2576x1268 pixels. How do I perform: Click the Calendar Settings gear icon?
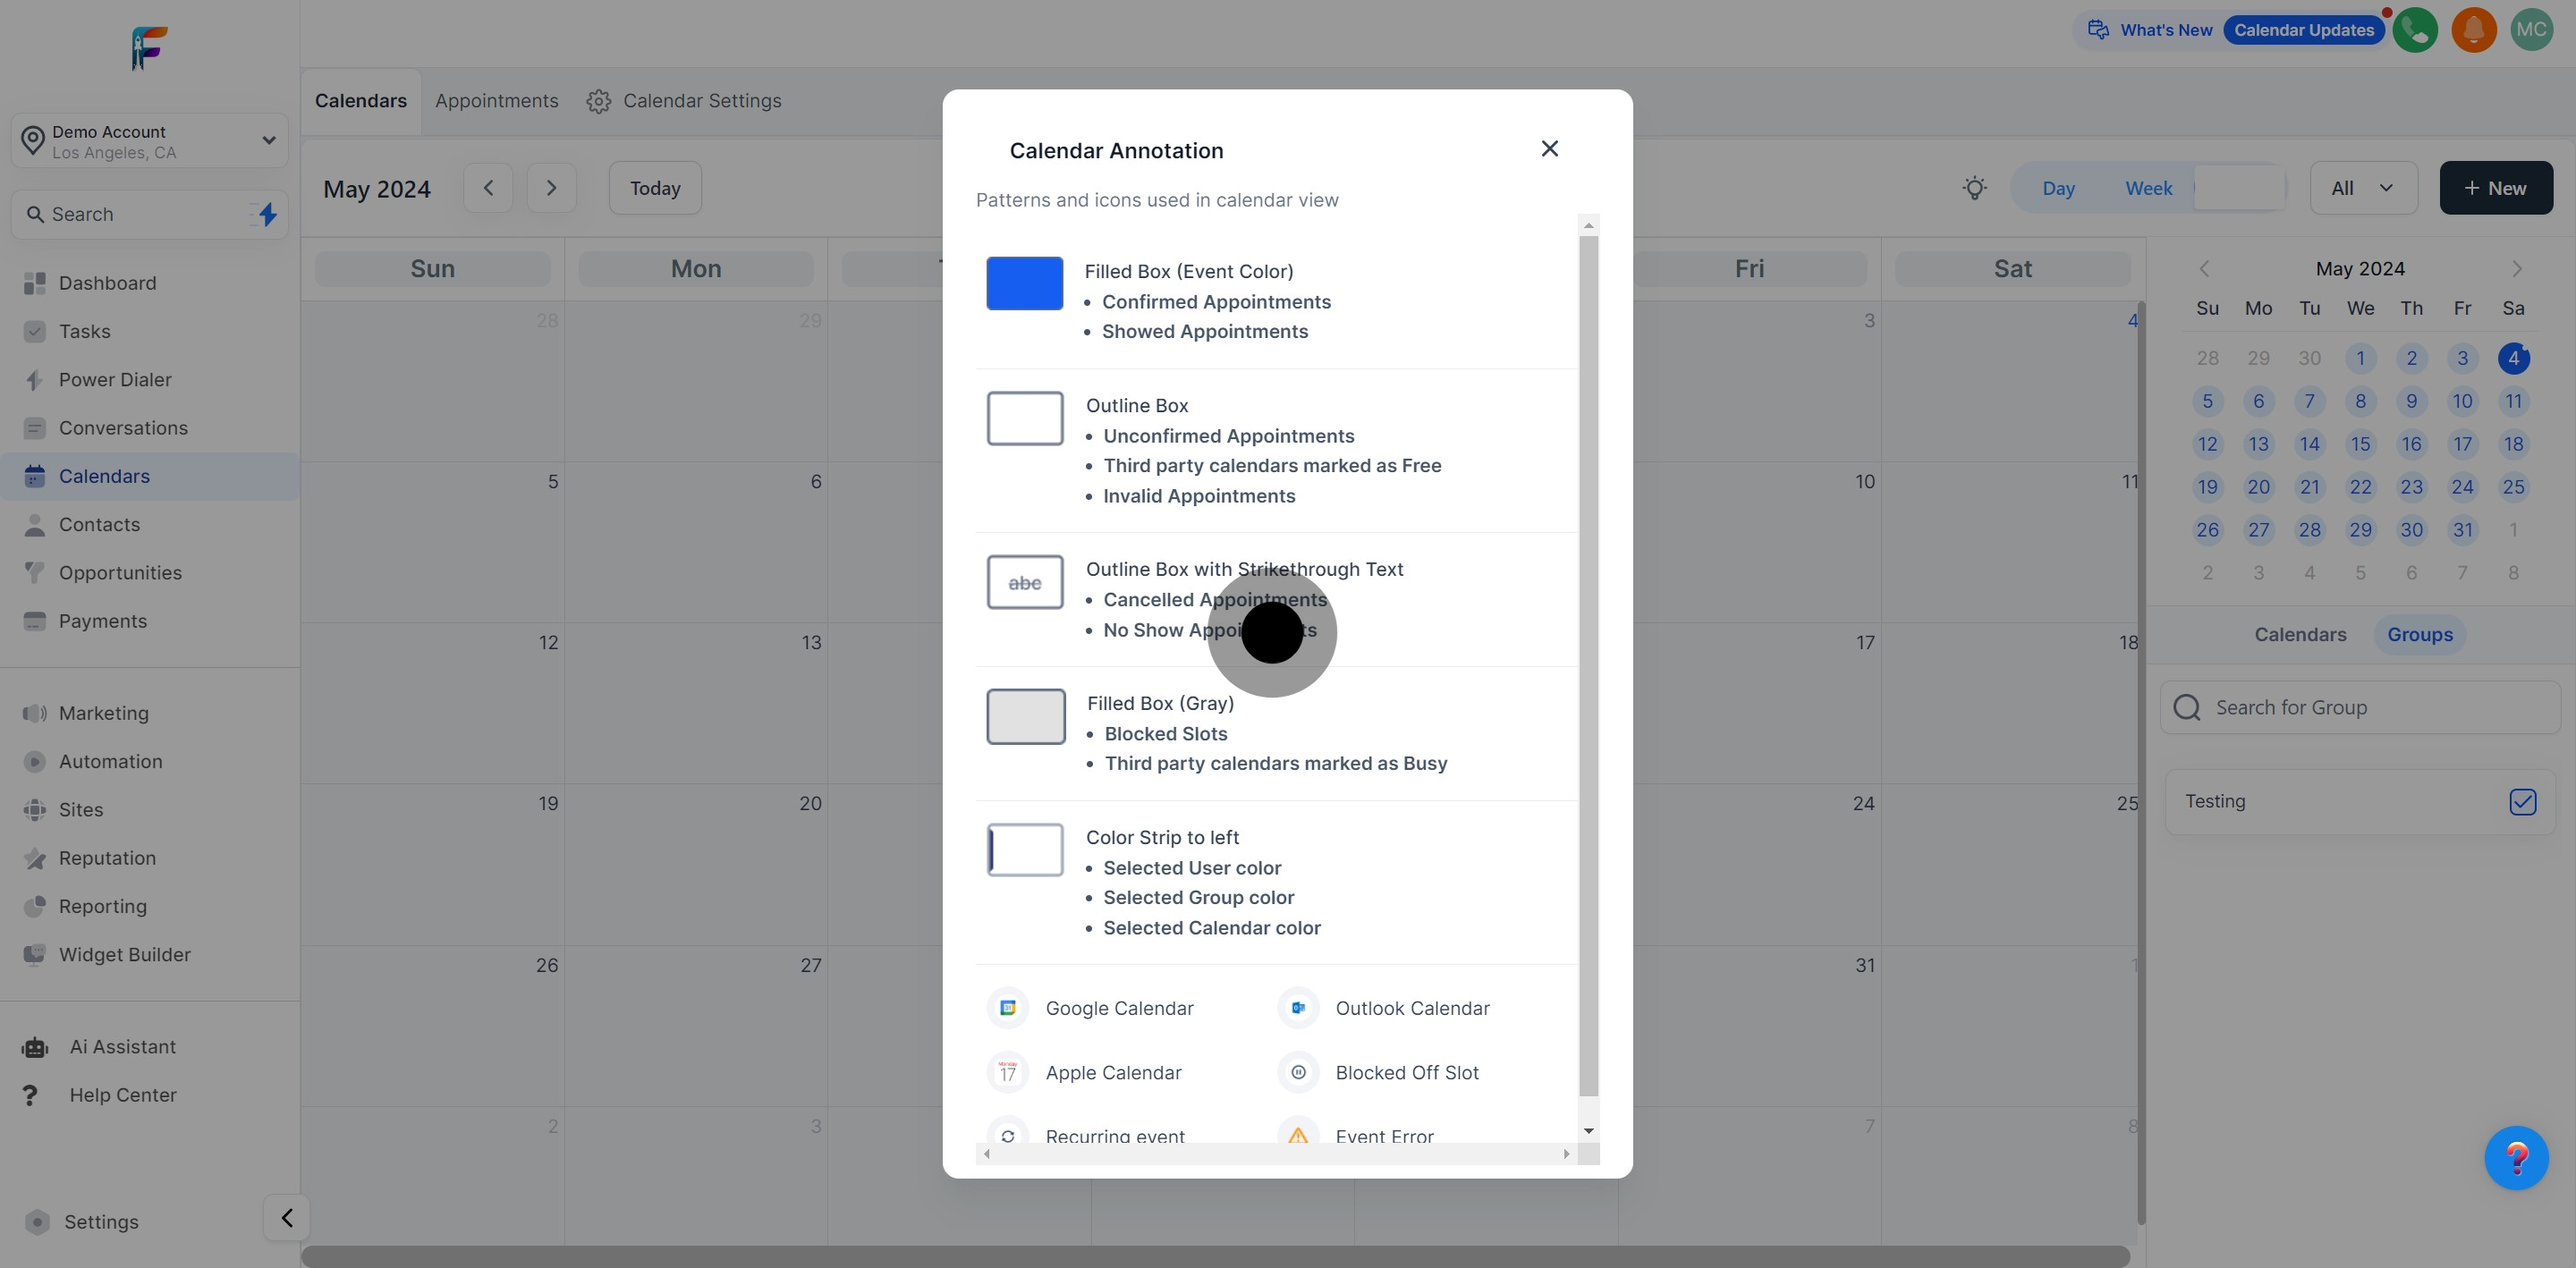(598, 101)
